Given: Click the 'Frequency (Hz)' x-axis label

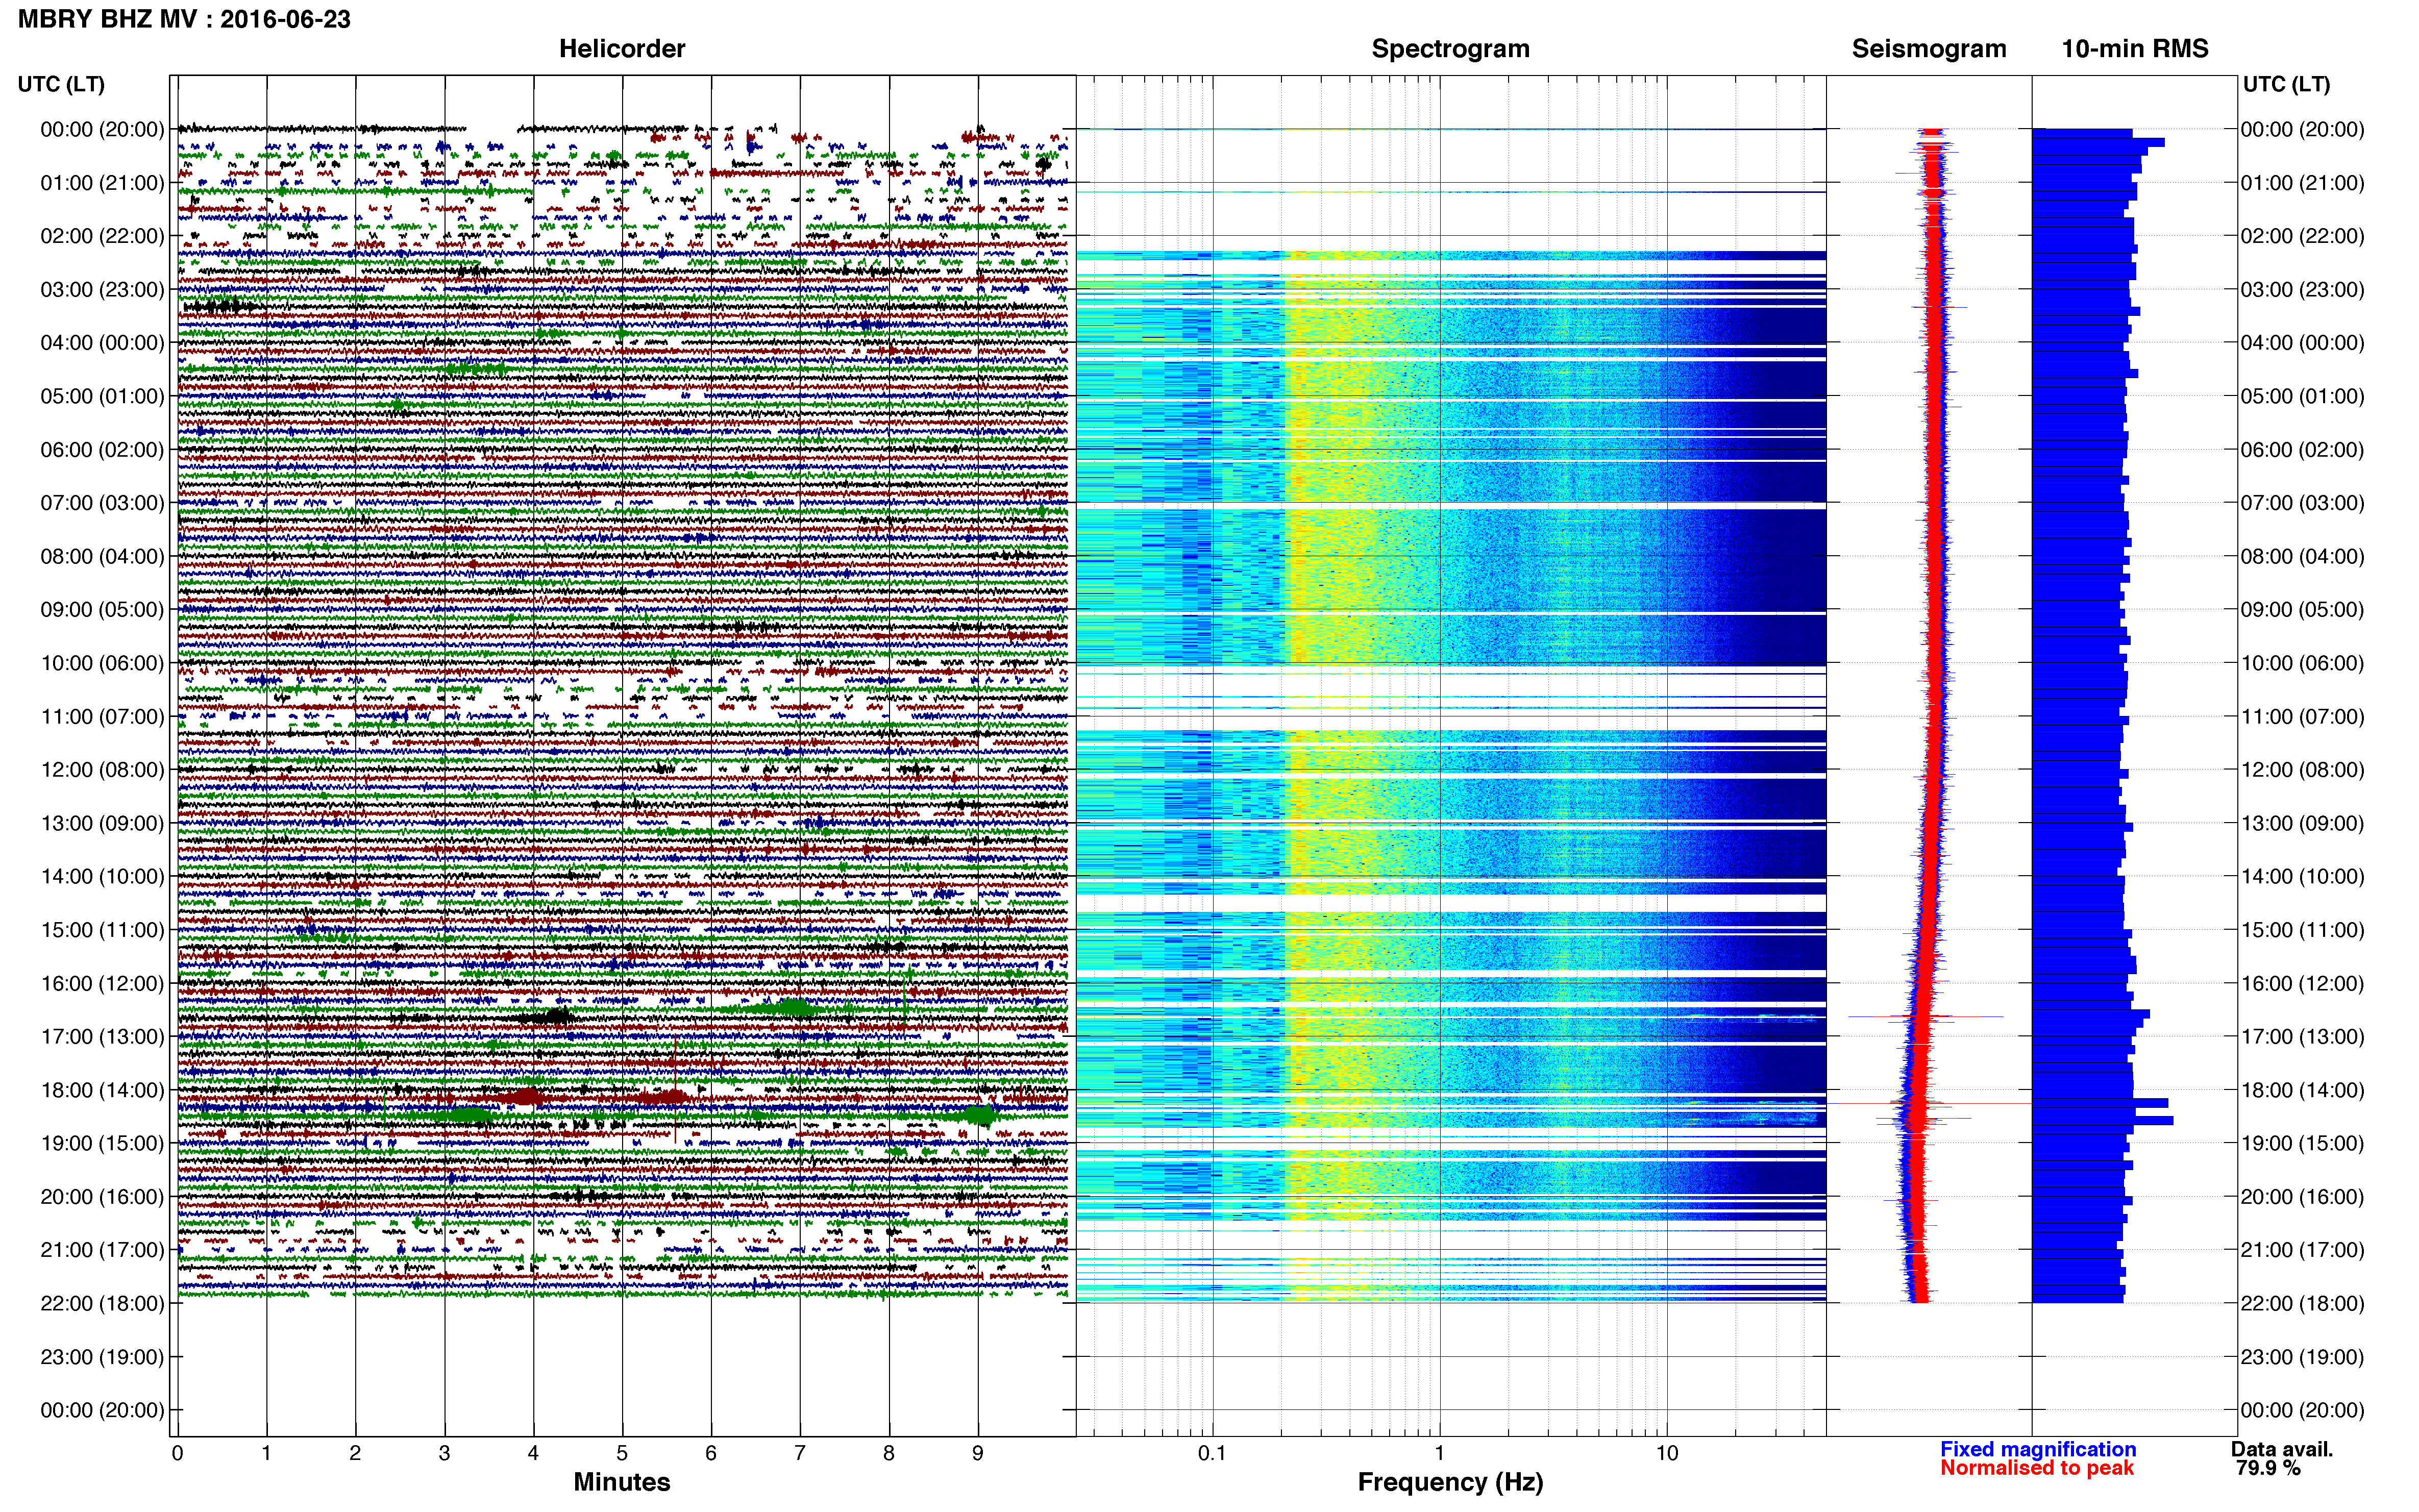Looking at the screenshot, I should point(1450,1482).
